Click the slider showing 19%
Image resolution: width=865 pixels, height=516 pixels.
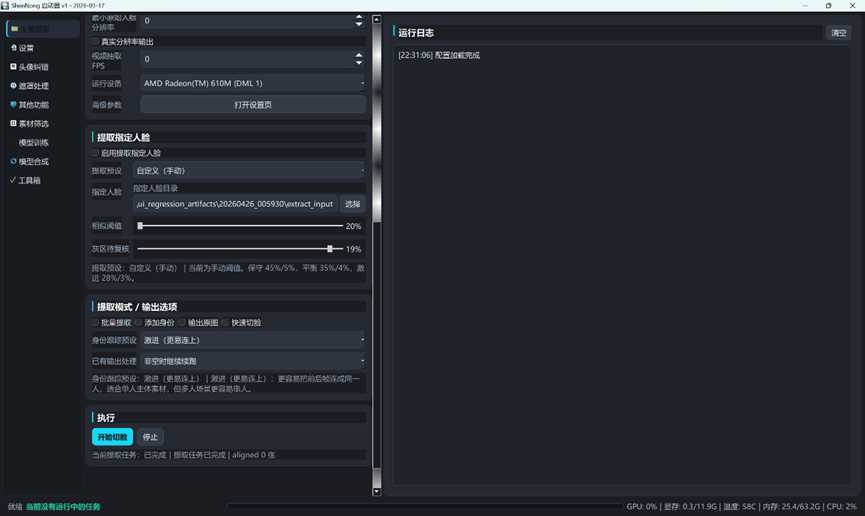coord(240,249)
